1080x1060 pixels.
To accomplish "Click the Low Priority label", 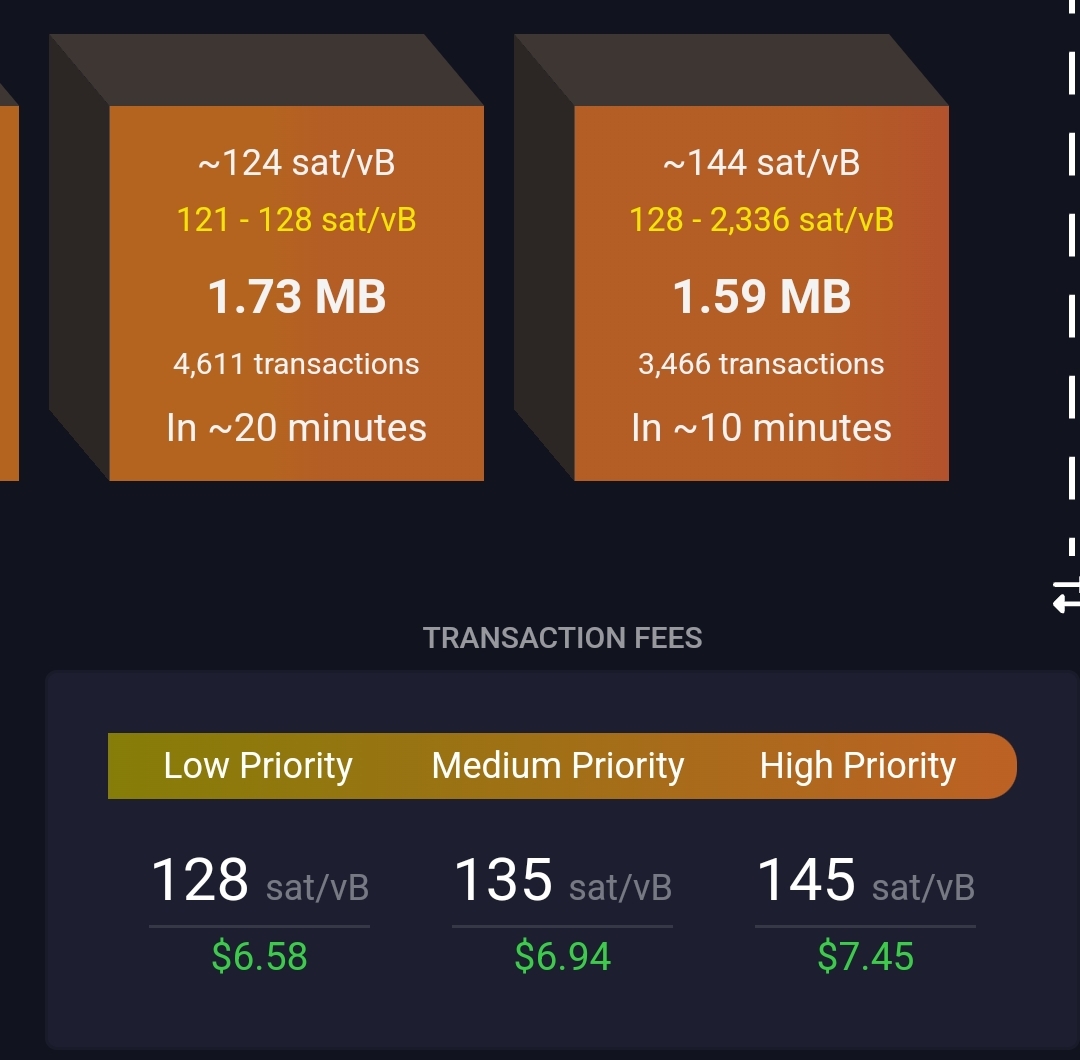I will click(258, 766).
